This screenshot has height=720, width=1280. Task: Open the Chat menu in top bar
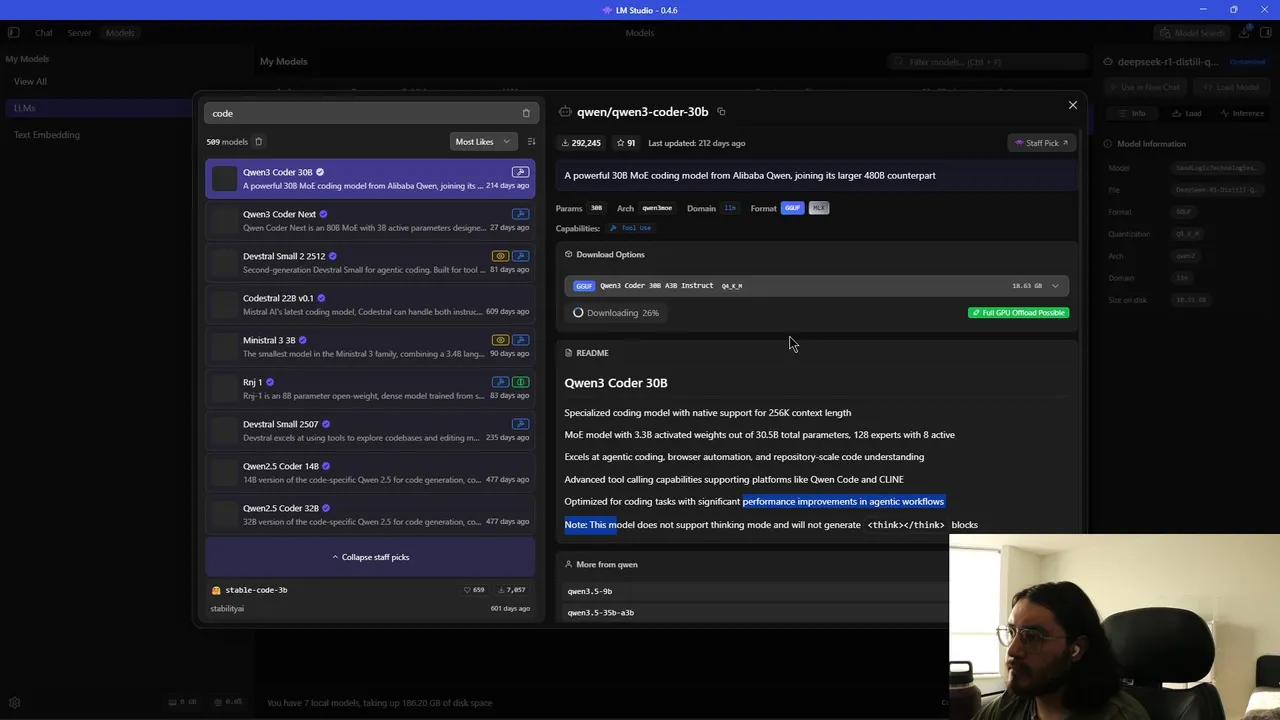click(44, 33)
